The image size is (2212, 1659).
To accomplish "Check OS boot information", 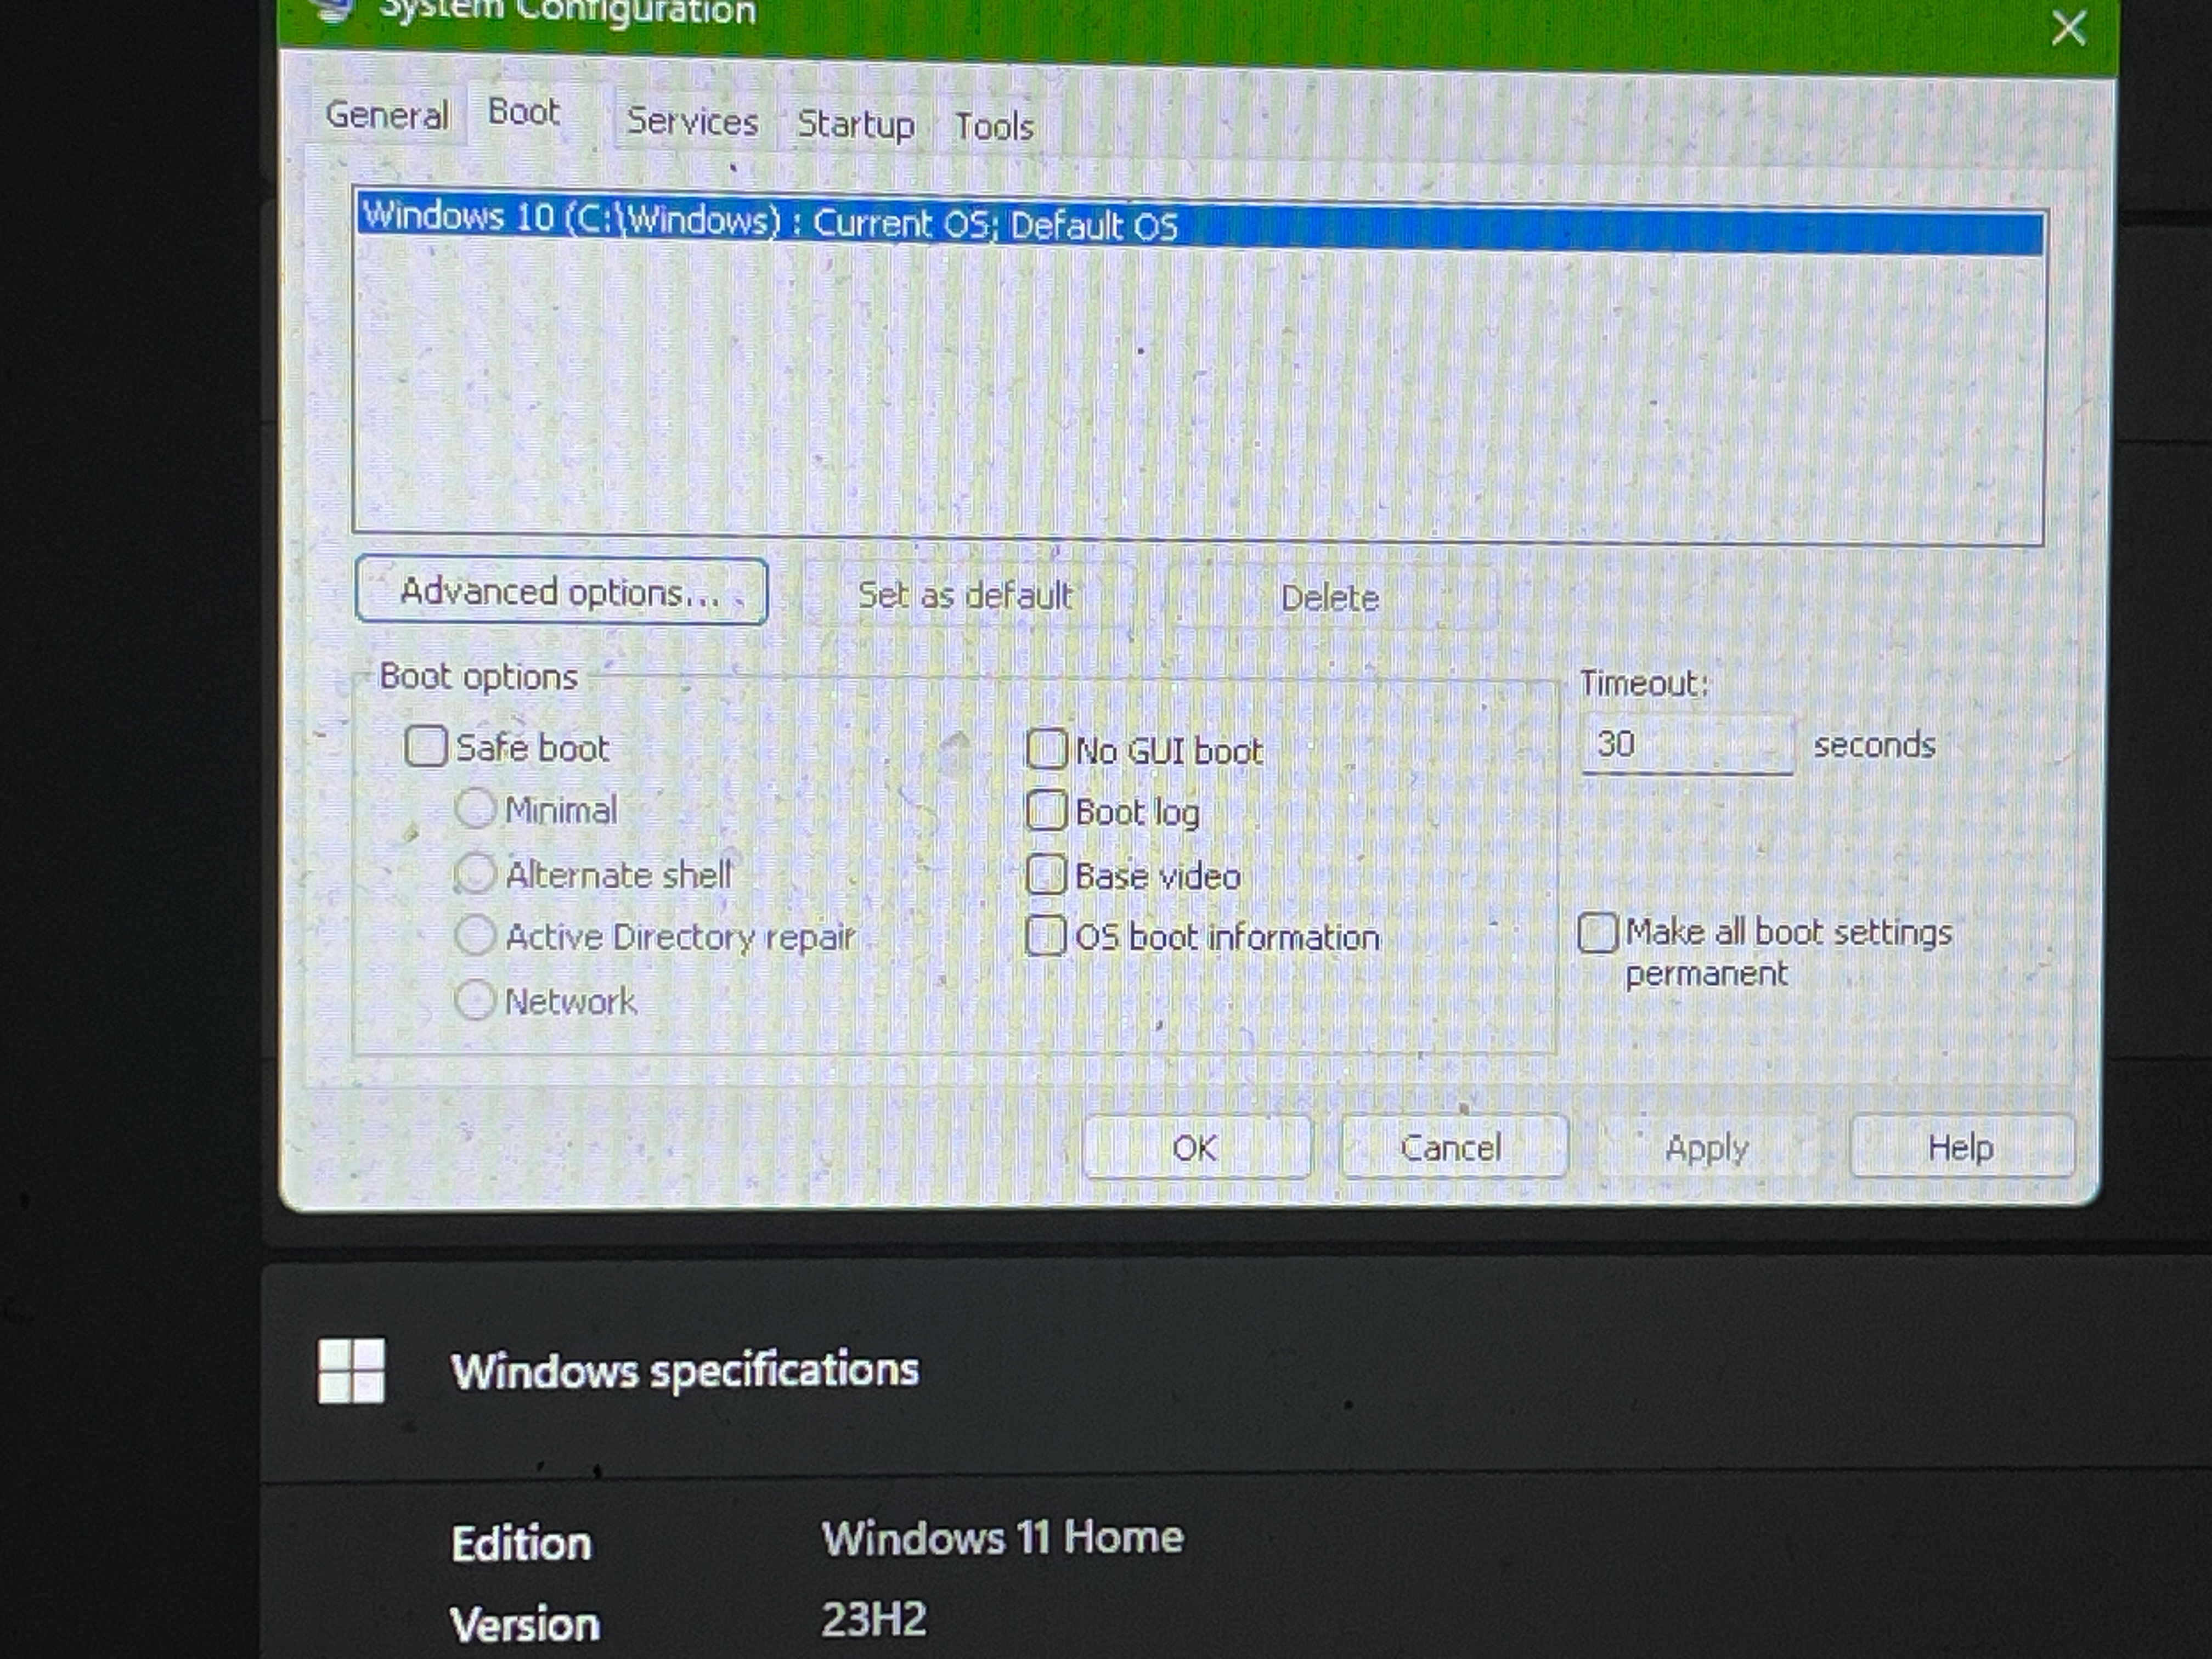I will pos(1046,936).
